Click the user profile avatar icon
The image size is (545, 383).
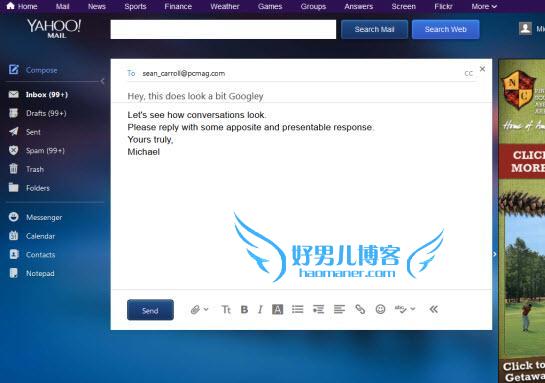(x=525, y=28)
